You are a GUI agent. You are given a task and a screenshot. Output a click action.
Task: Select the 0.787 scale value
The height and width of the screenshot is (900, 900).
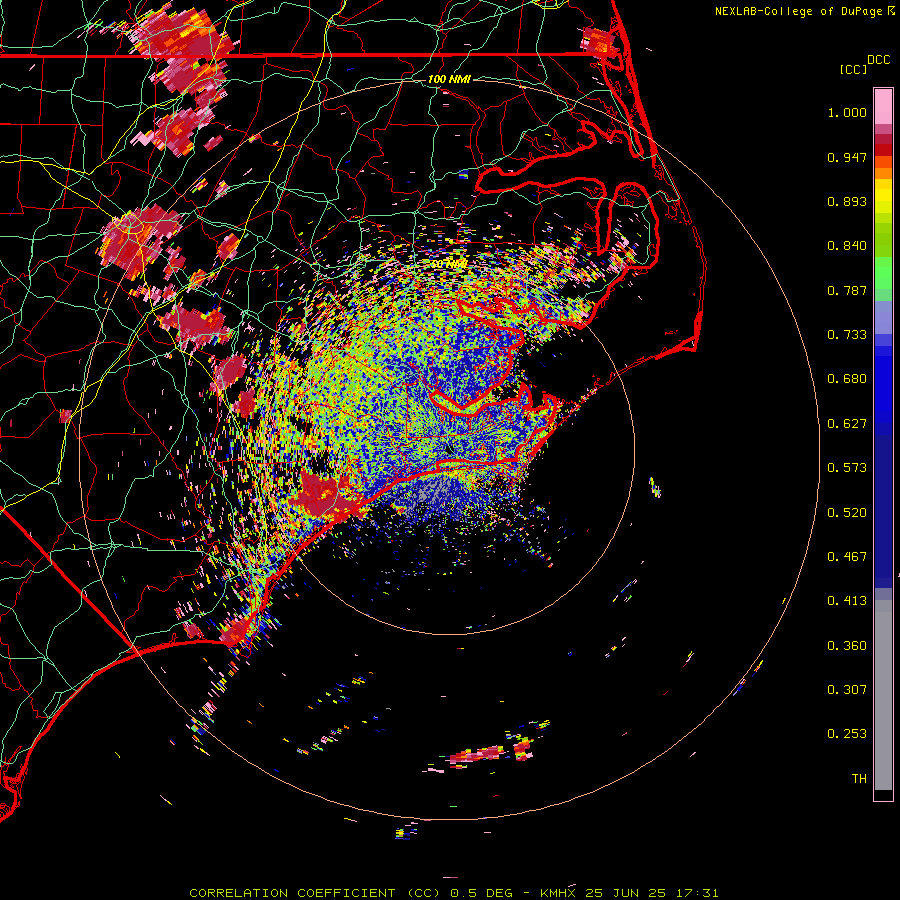tap(847, 290)
